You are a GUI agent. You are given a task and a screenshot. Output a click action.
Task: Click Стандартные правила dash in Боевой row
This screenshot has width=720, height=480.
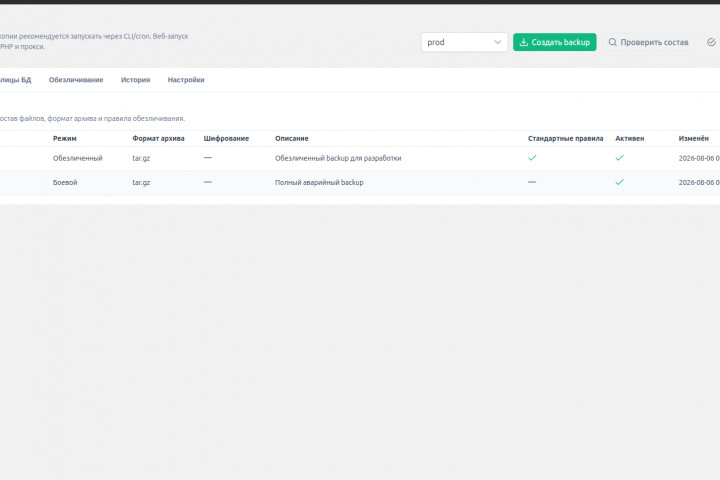[x=532, y=182]
